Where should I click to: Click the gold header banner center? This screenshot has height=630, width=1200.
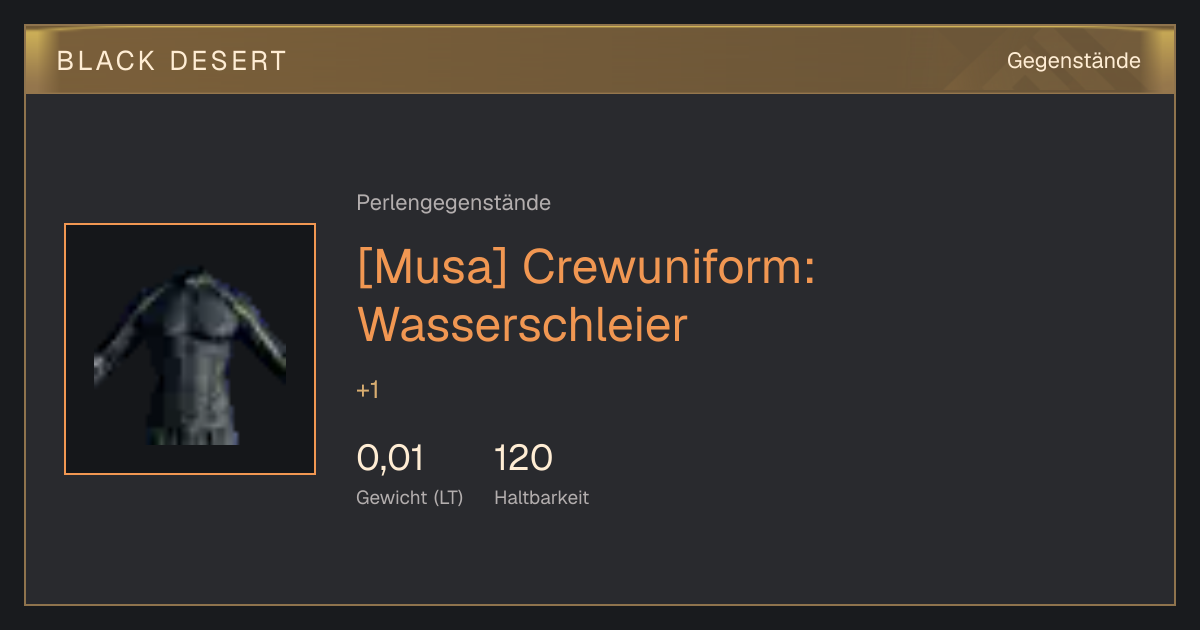click(600, 60)
